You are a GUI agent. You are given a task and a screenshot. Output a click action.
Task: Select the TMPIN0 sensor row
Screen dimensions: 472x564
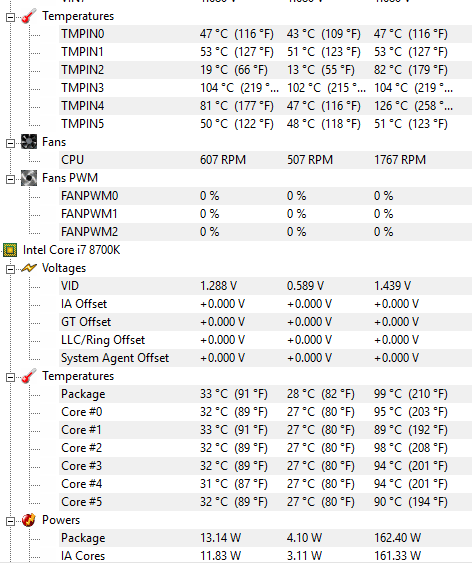point(266,34)
